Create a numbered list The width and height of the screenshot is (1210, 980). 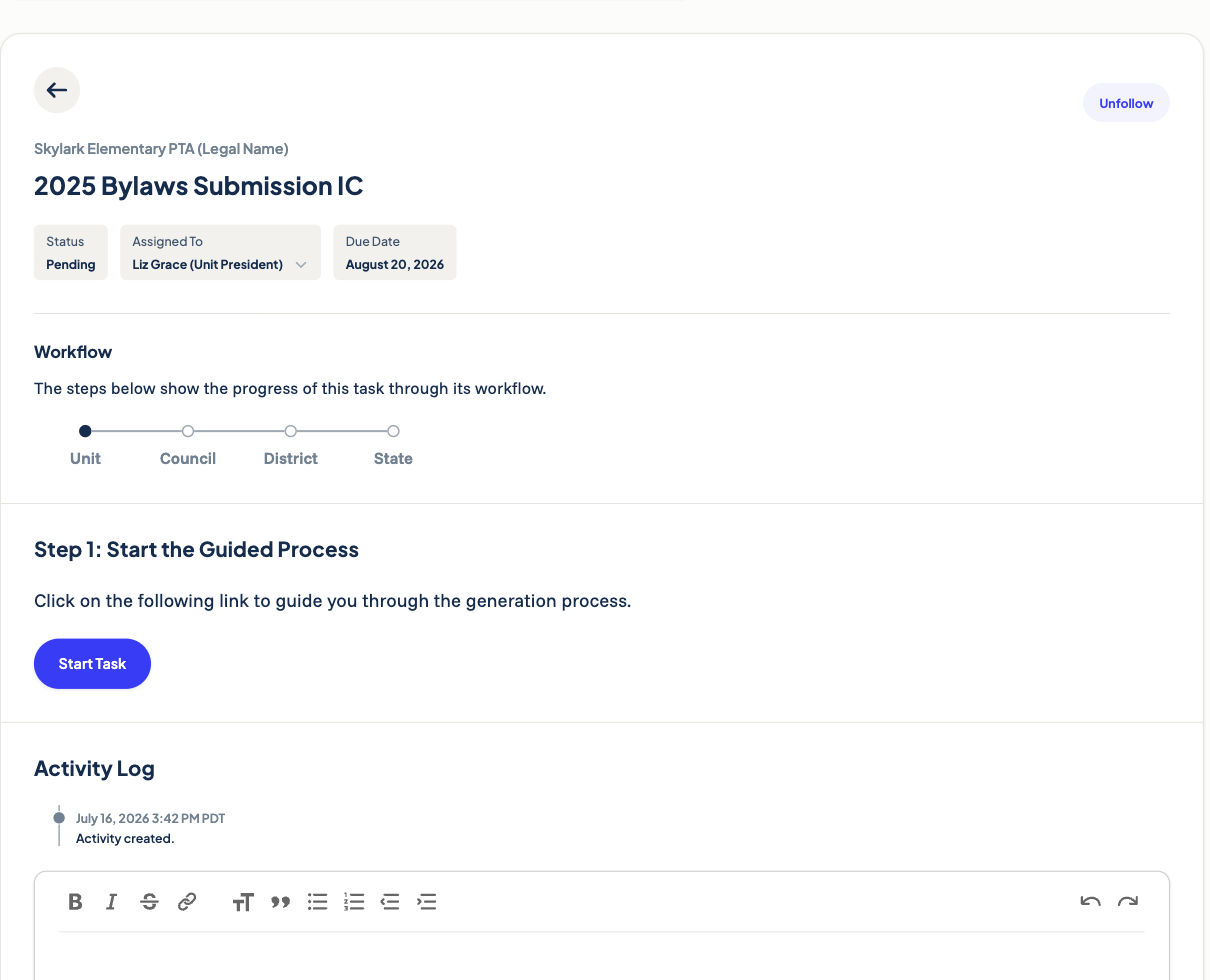click(x=354, y=902)
